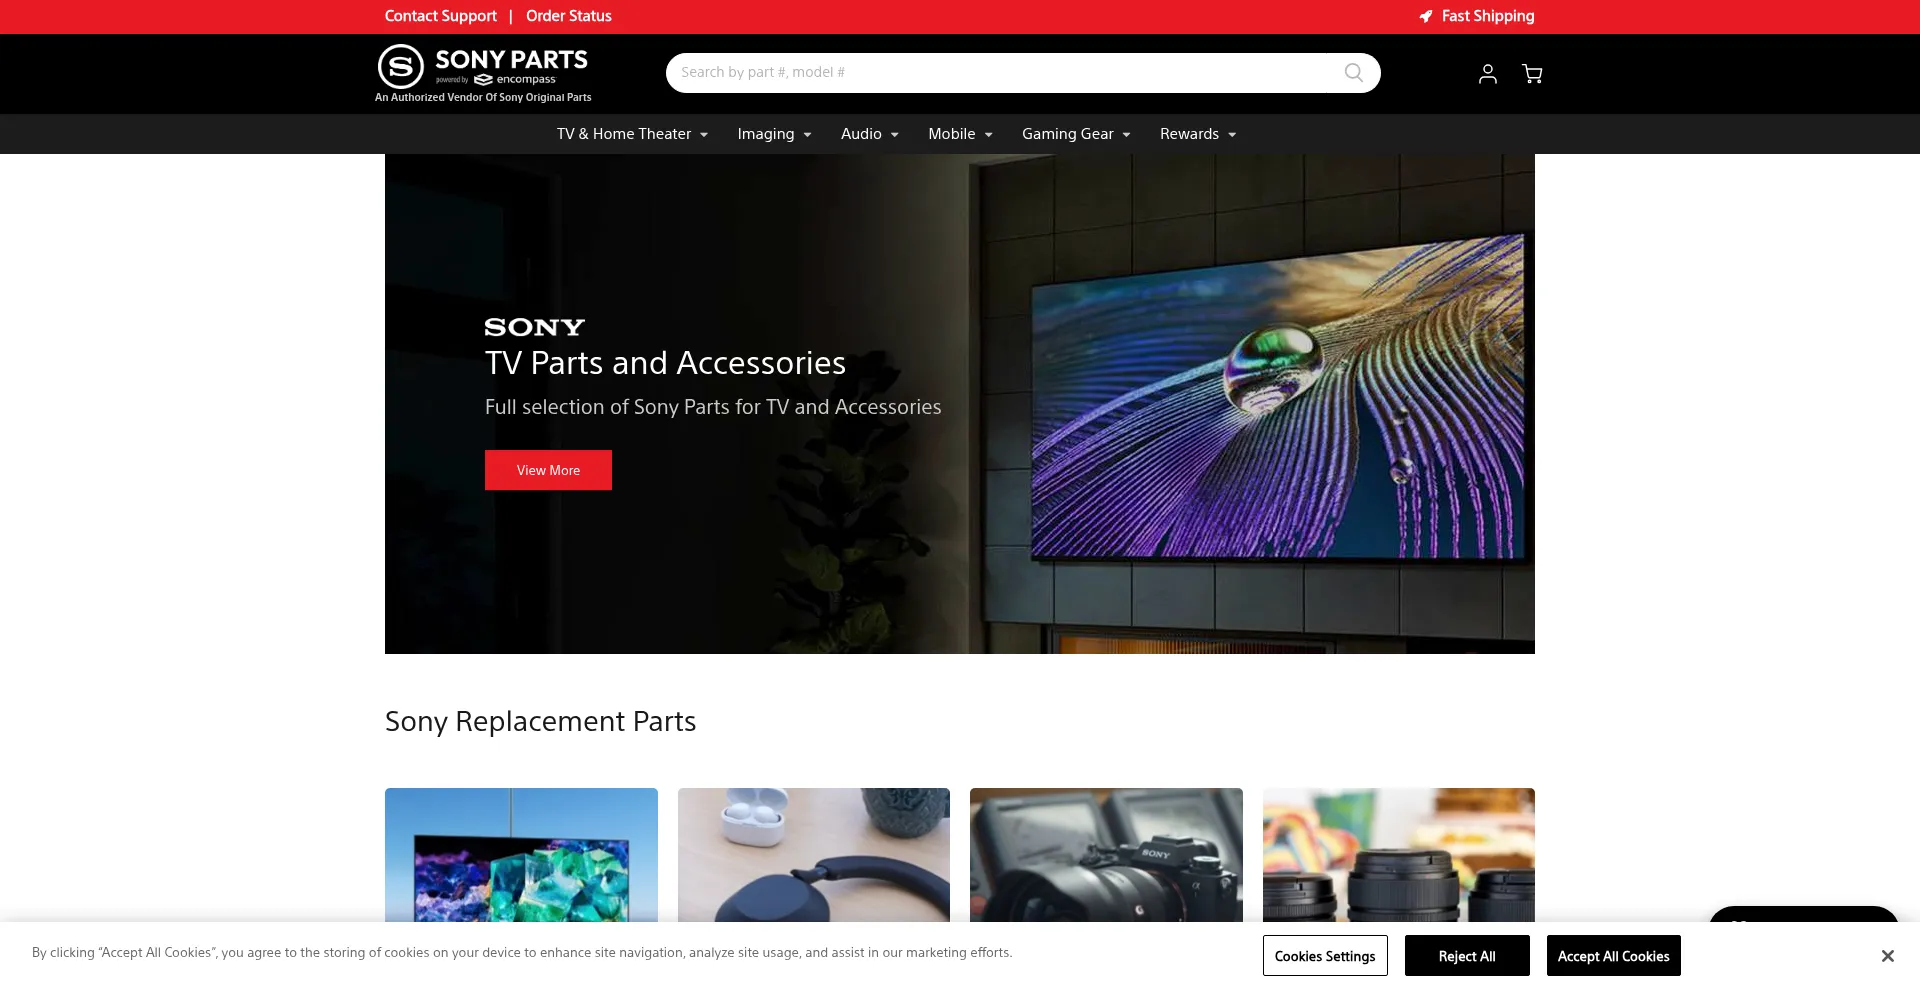Click the Fast Shipping airplane icon
The height and width of the screenshot is (993, 1920).
[1424, 16]
